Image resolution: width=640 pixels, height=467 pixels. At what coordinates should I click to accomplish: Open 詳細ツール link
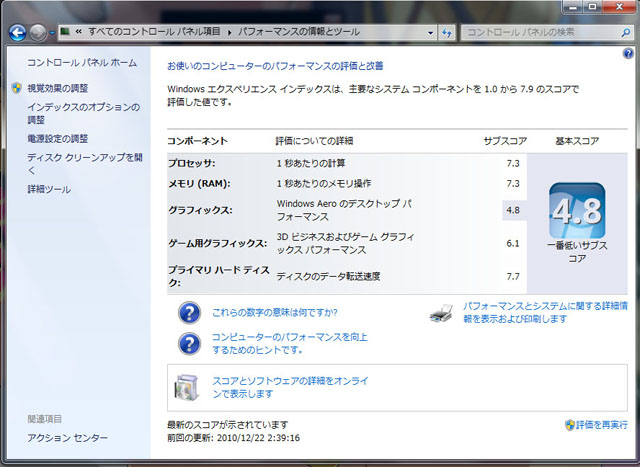pos(49,189)
